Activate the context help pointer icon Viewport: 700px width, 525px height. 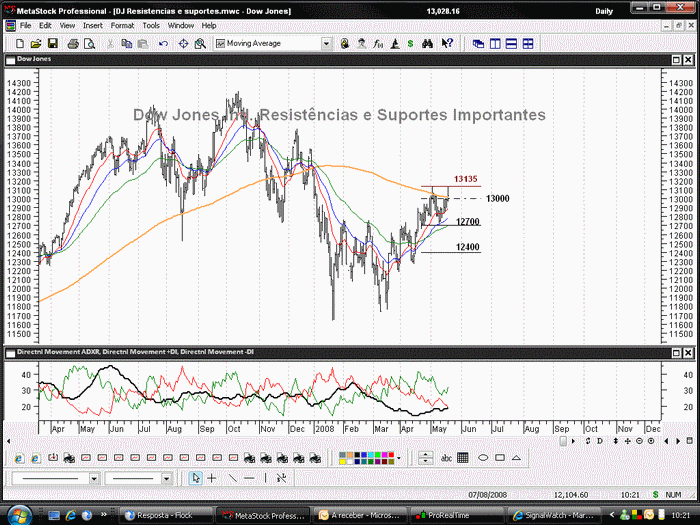click(447, 43)
